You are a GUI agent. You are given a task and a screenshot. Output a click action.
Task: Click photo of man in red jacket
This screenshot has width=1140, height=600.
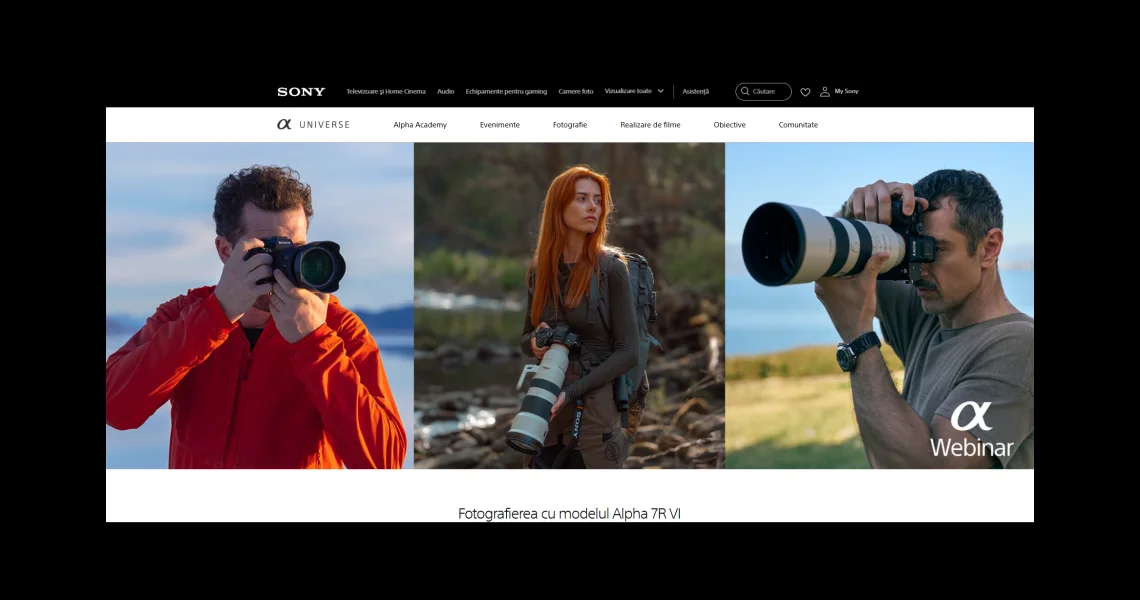(260, 305)
